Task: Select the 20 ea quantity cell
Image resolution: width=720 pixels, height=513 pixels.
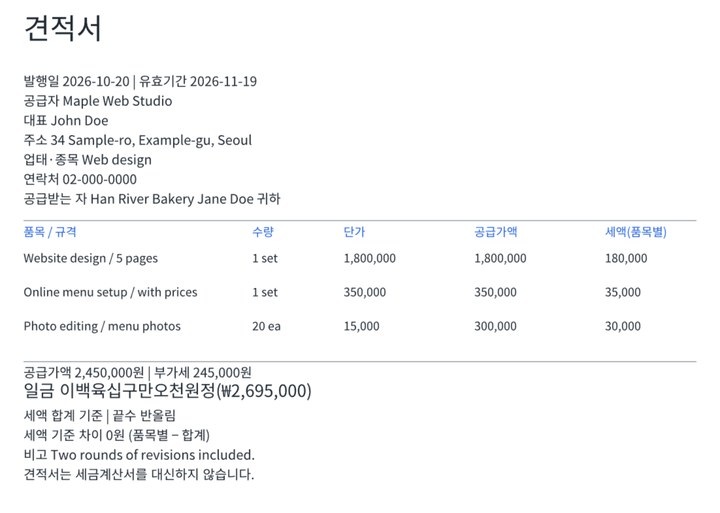Action: [x=266, y=326]
